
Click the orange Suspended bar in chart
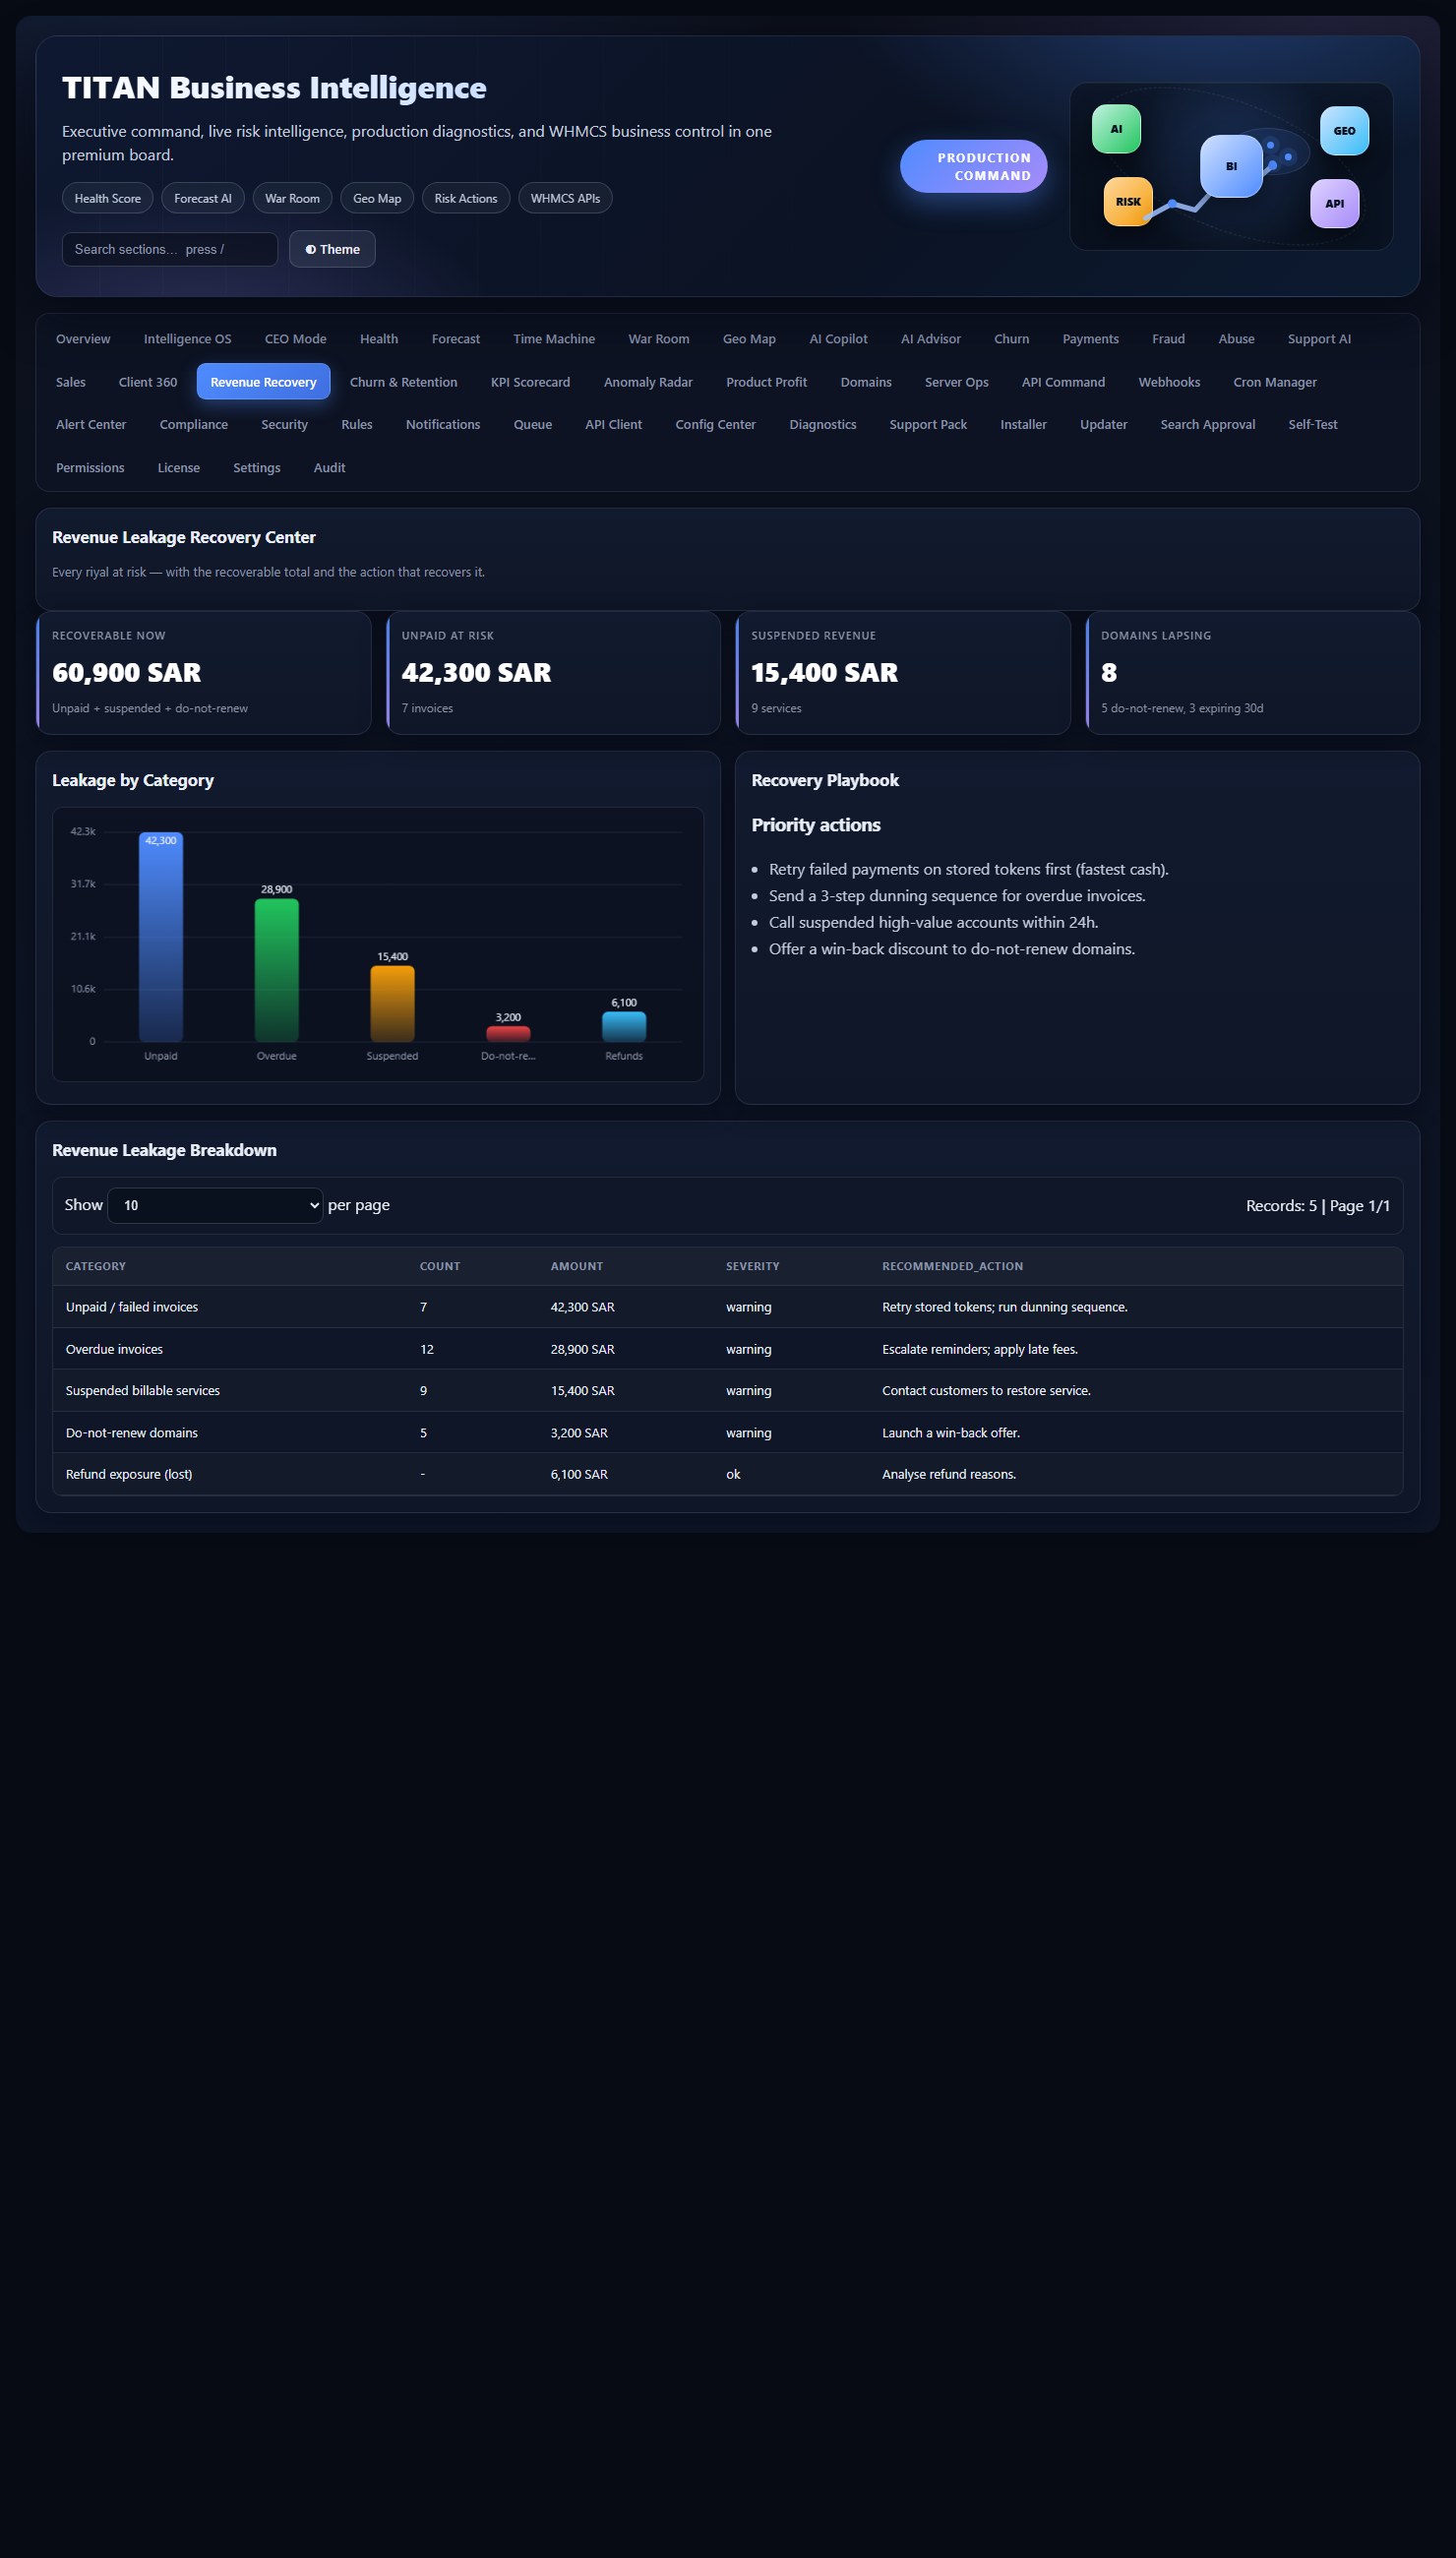click(392, 1003)
